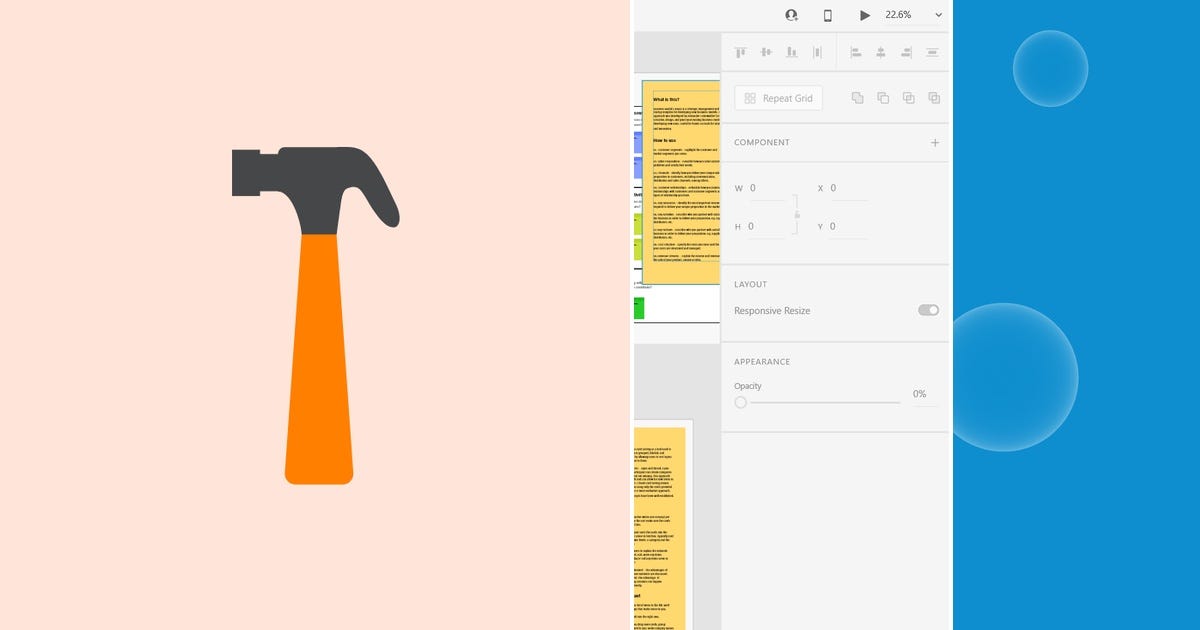Viewport: 1200px width, 630px height.
Task: Lock the width-height aspect ratio link
Action: [797, 214]
